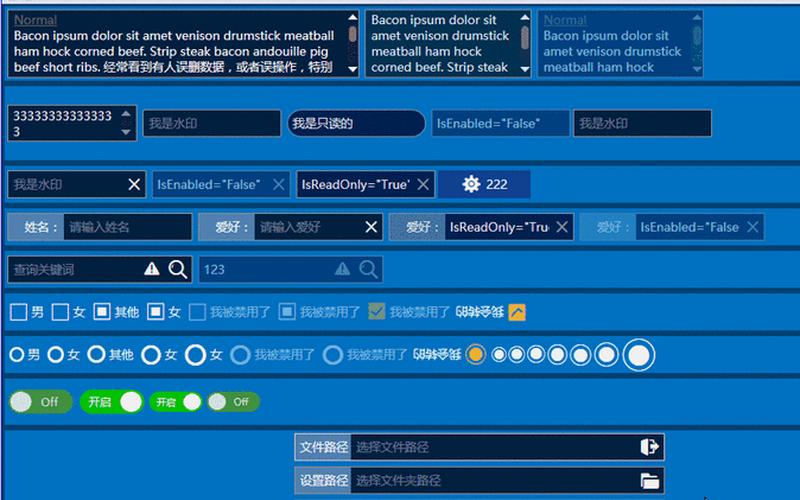This screenshot has width=800, height=500.
Task: Click the scrollbar thumb in the middle textbox
Action: click(524, 38)
